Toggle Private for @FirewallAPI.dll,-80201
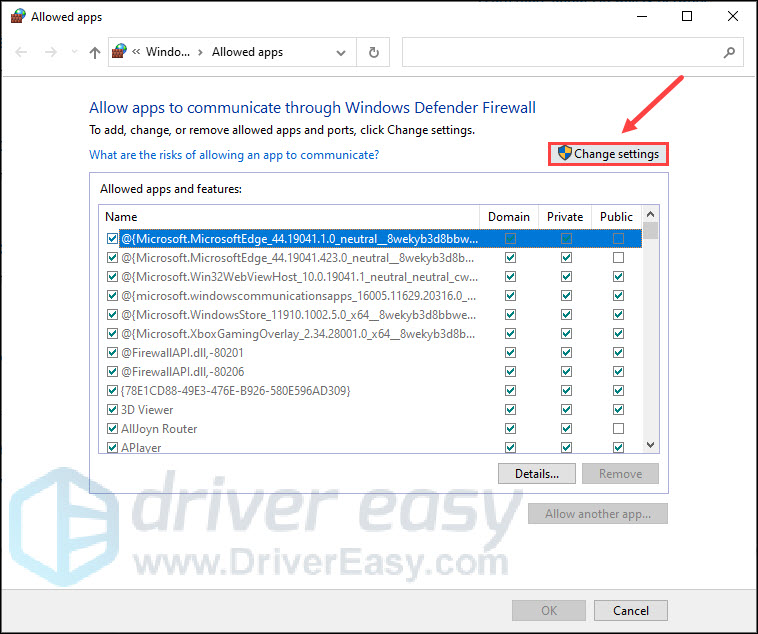The width and height of the screenshot is (758, 634). [567, 353]
